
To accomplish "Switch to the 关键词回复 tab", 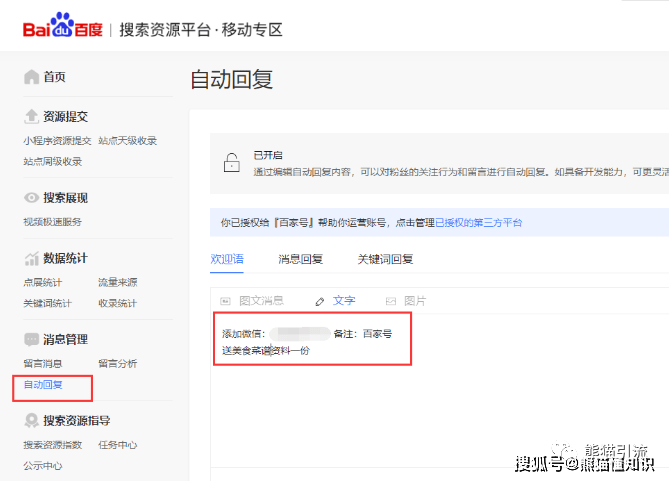I will pyautogui.click(x=385, y=259).
